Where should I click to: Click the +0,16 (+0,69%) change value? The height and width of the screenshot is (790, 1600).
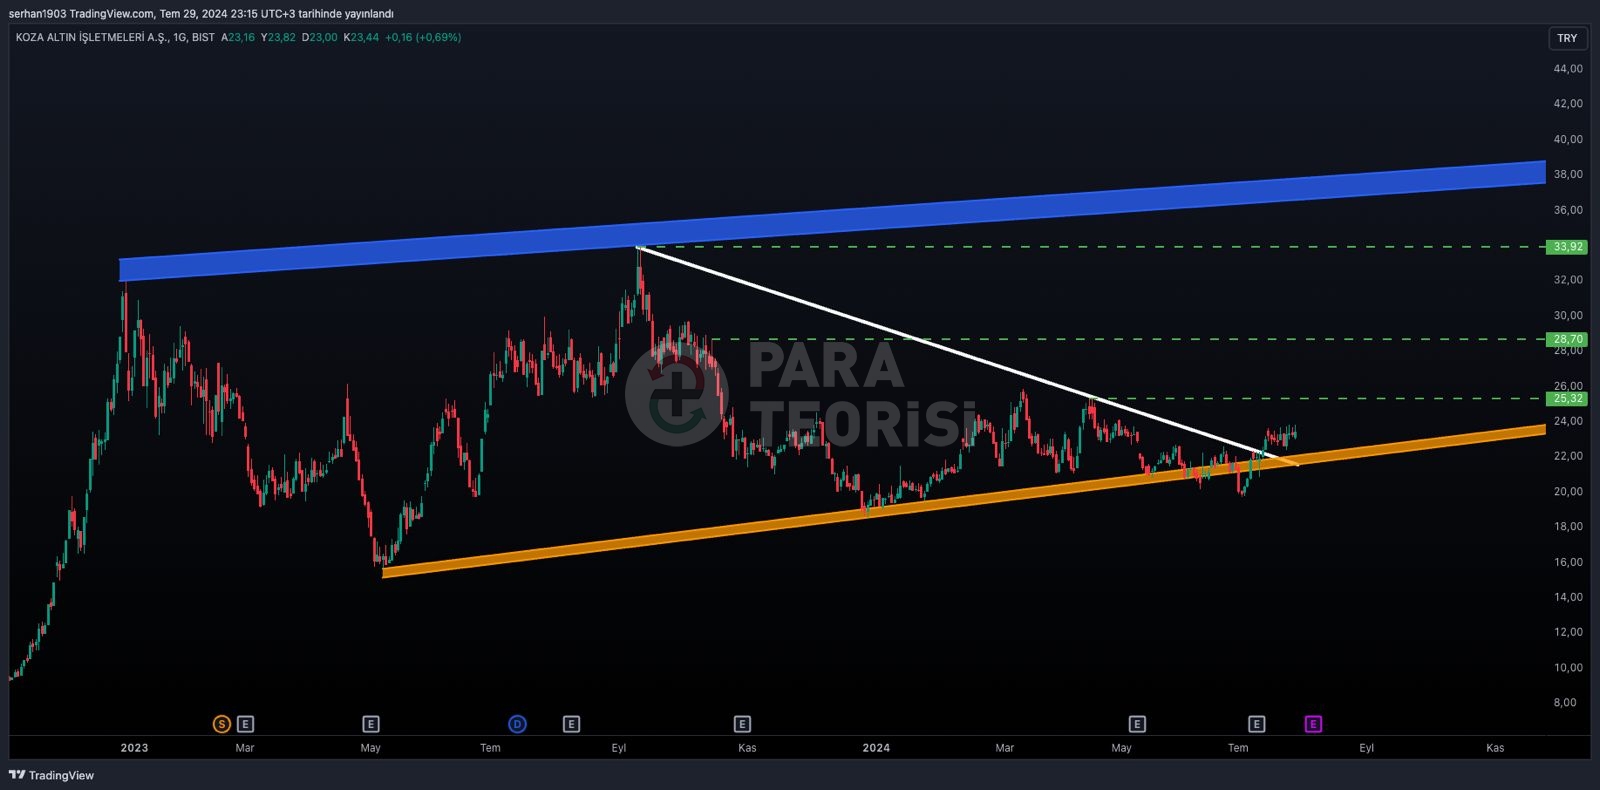423,37
